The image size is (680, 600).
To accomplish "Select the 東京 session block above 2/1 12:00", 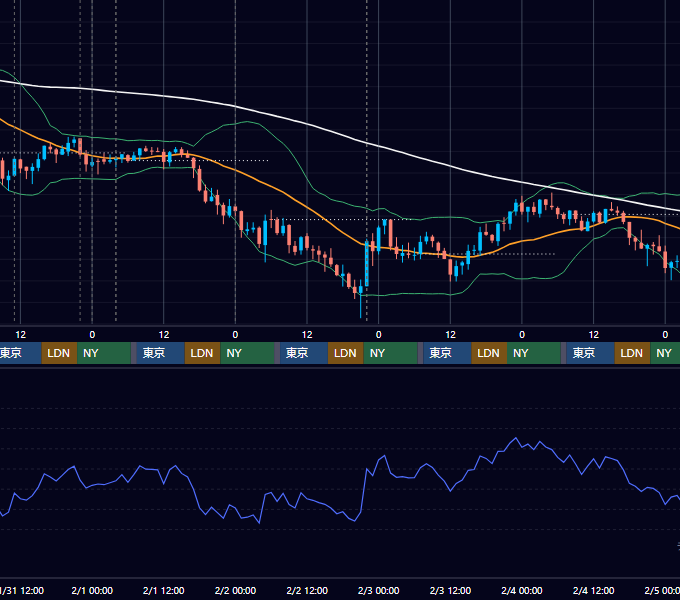I will coord(160,353).
